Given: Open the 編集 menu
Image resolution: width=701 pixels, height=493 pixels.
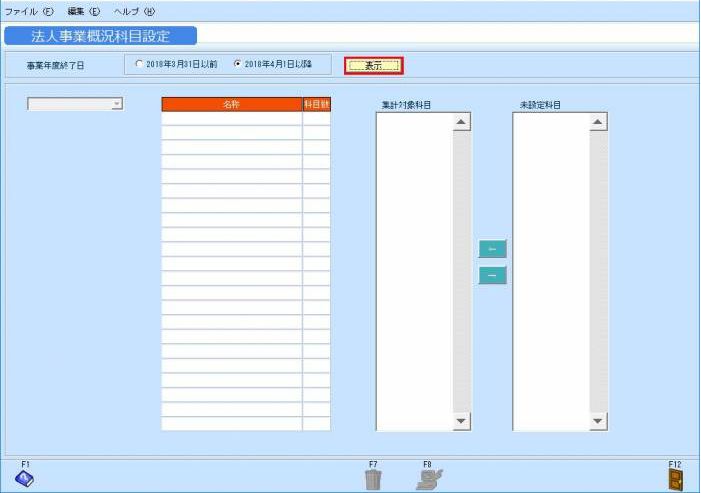Looking at the screenshot, I should 84,12.
